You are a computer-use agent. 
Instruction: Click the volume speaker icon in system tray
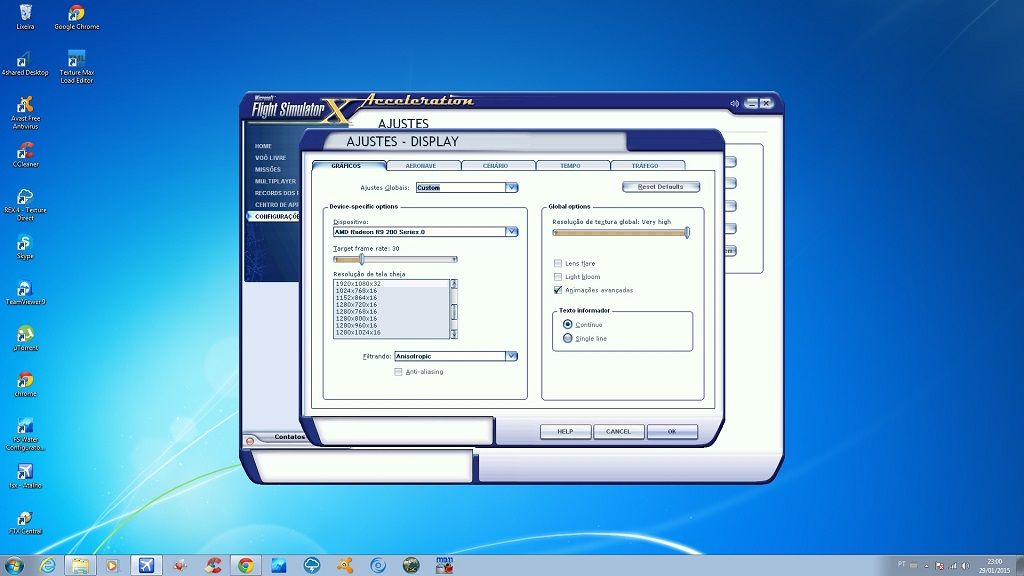[965, 566]
